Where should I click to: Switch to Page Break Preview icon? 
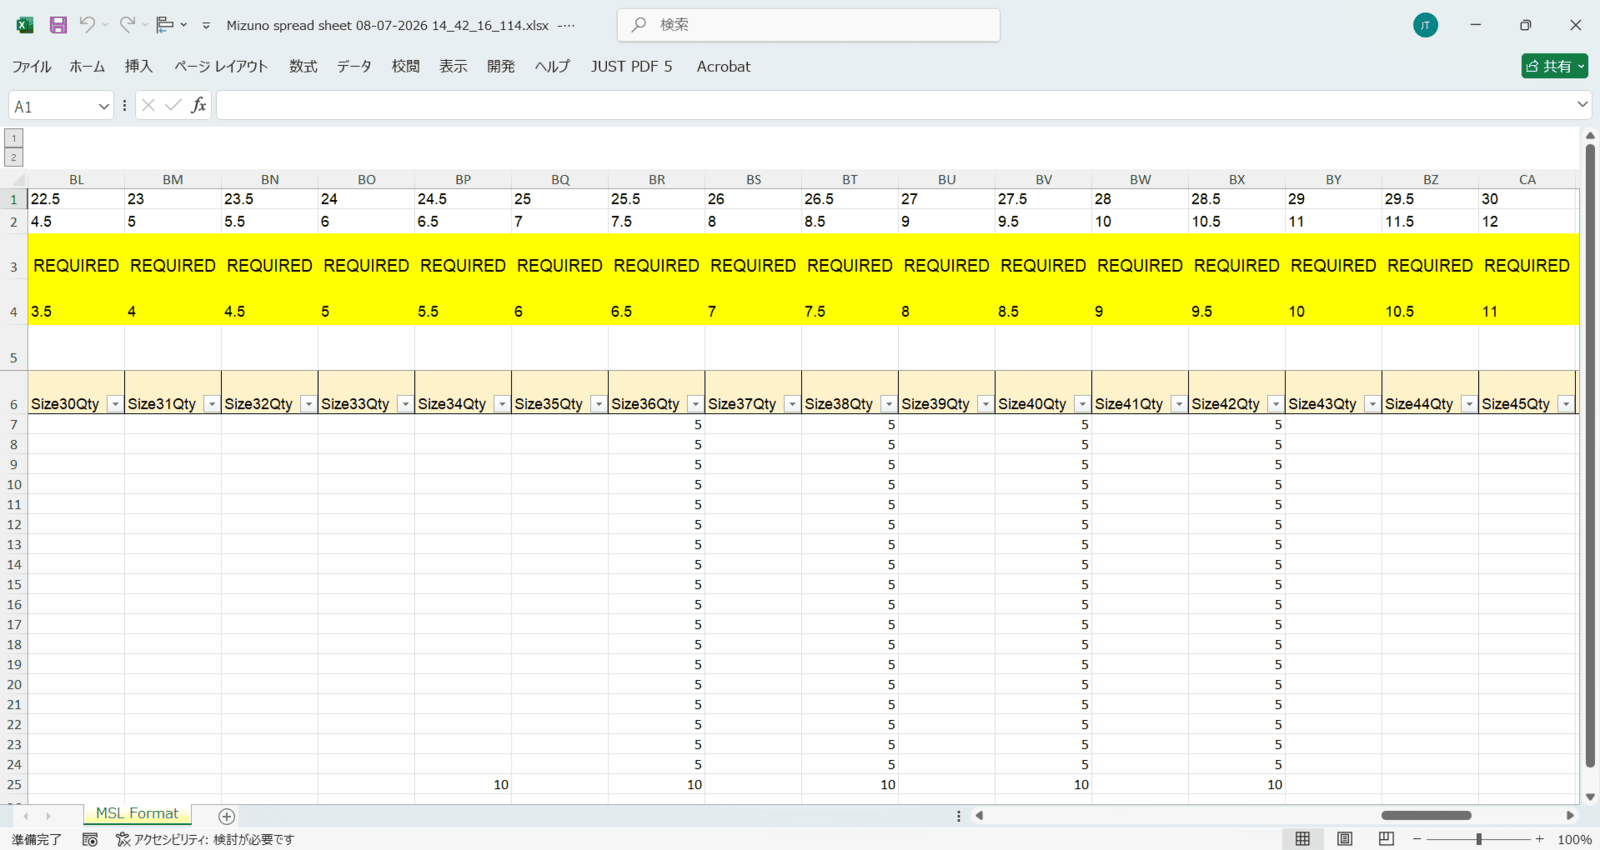(x=1386, y=839)
